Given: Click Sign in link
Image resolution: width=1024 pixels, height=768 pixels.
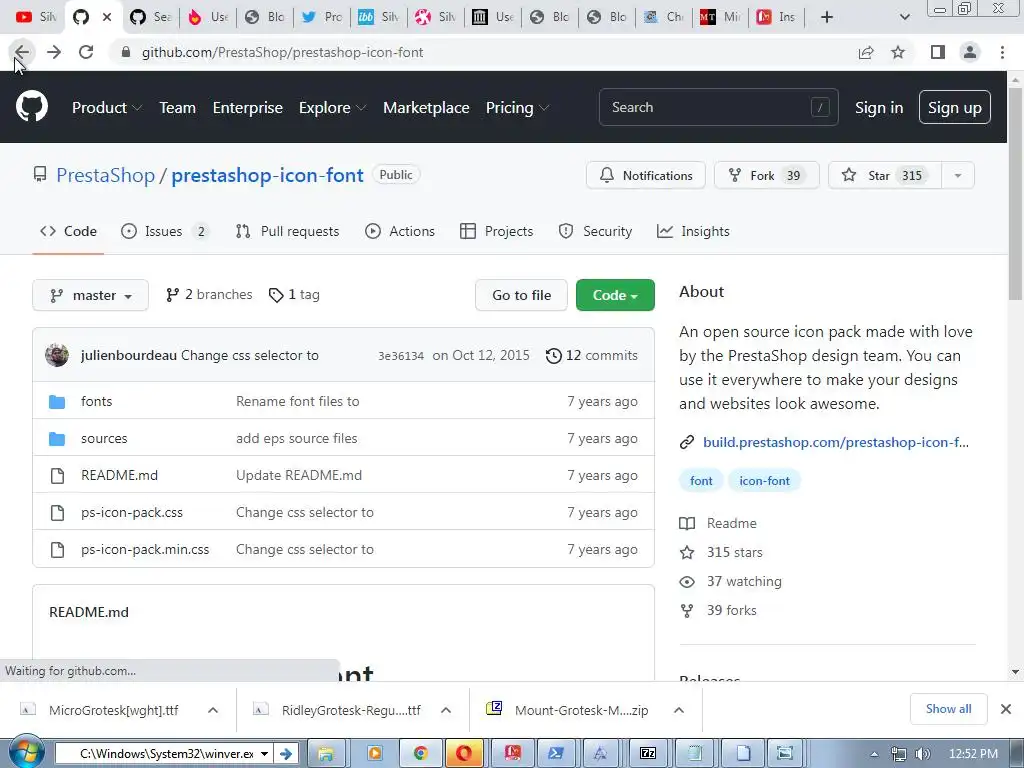Looking at the screenshot, I should pos(879,108).
